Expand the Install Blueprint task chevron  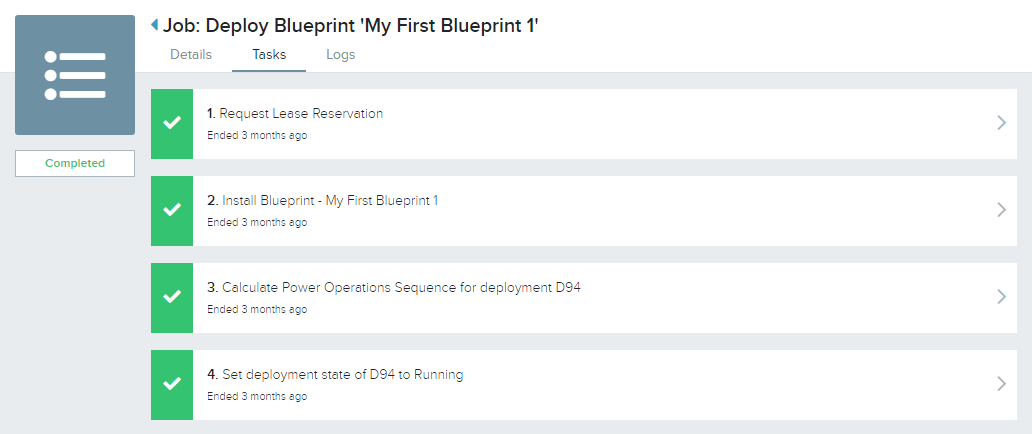coord(1001,210)
